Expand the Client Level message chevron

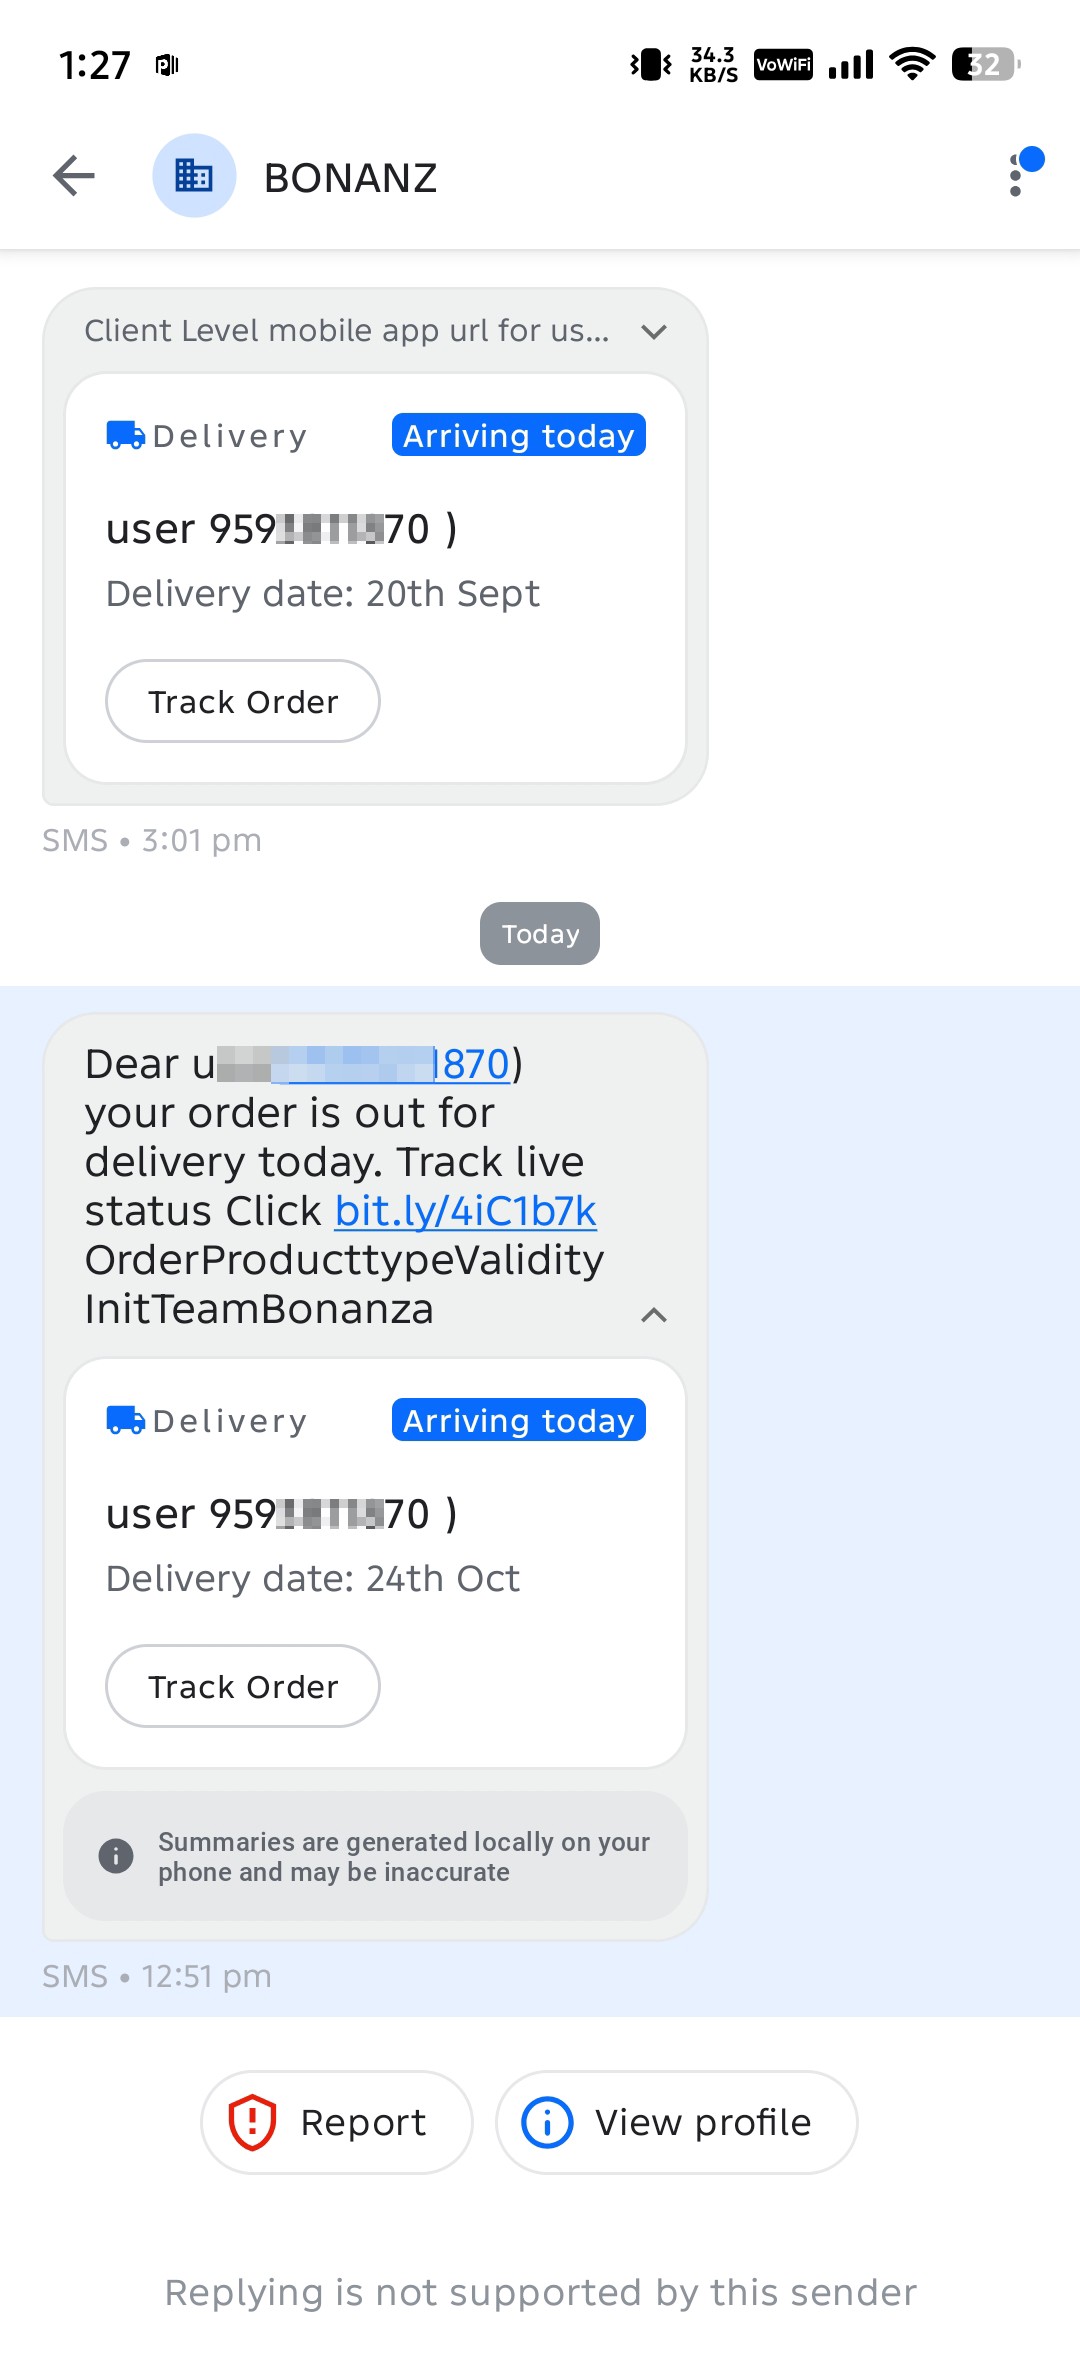point(654,331)
